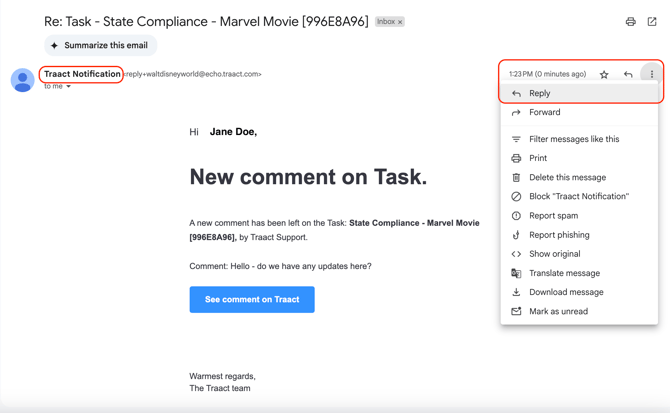Choose Reply from the dropdown menu
The width and height of the screenshot is (670, 413).
point(579,93)
